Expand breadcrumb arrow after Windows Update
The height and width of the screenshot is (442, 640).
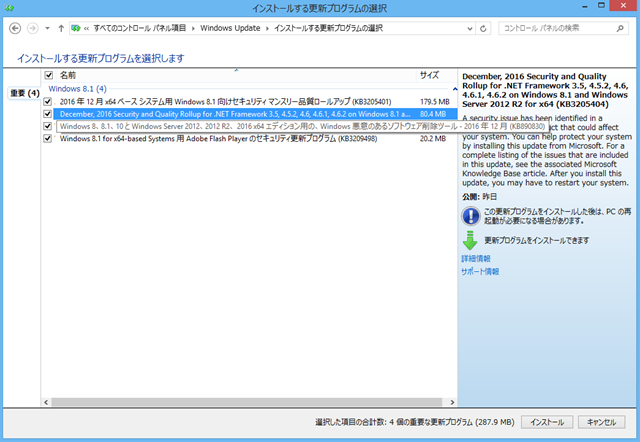pos(267,29)
